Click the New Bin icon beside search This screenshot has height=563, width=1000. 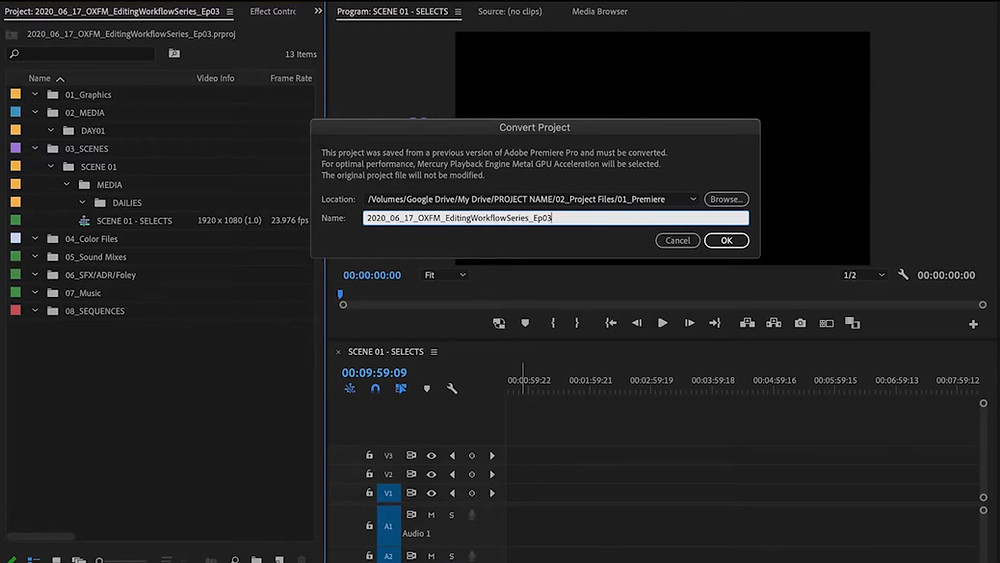click(174, 54)
